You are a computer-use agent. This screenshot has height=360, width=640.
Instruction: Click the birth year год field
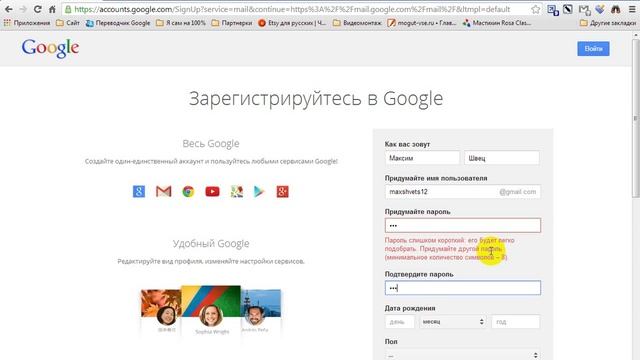click(x=516, y=322)
